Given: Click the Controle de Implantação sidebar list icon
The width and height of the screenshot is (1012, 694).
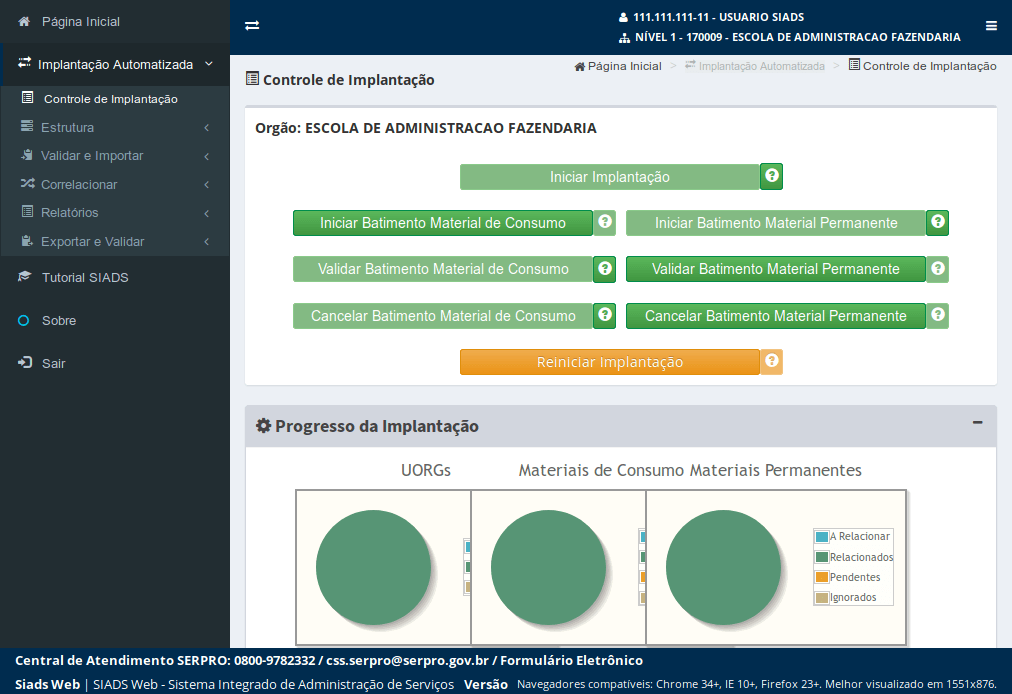Looking at the screenshot, I should (27, 97).
